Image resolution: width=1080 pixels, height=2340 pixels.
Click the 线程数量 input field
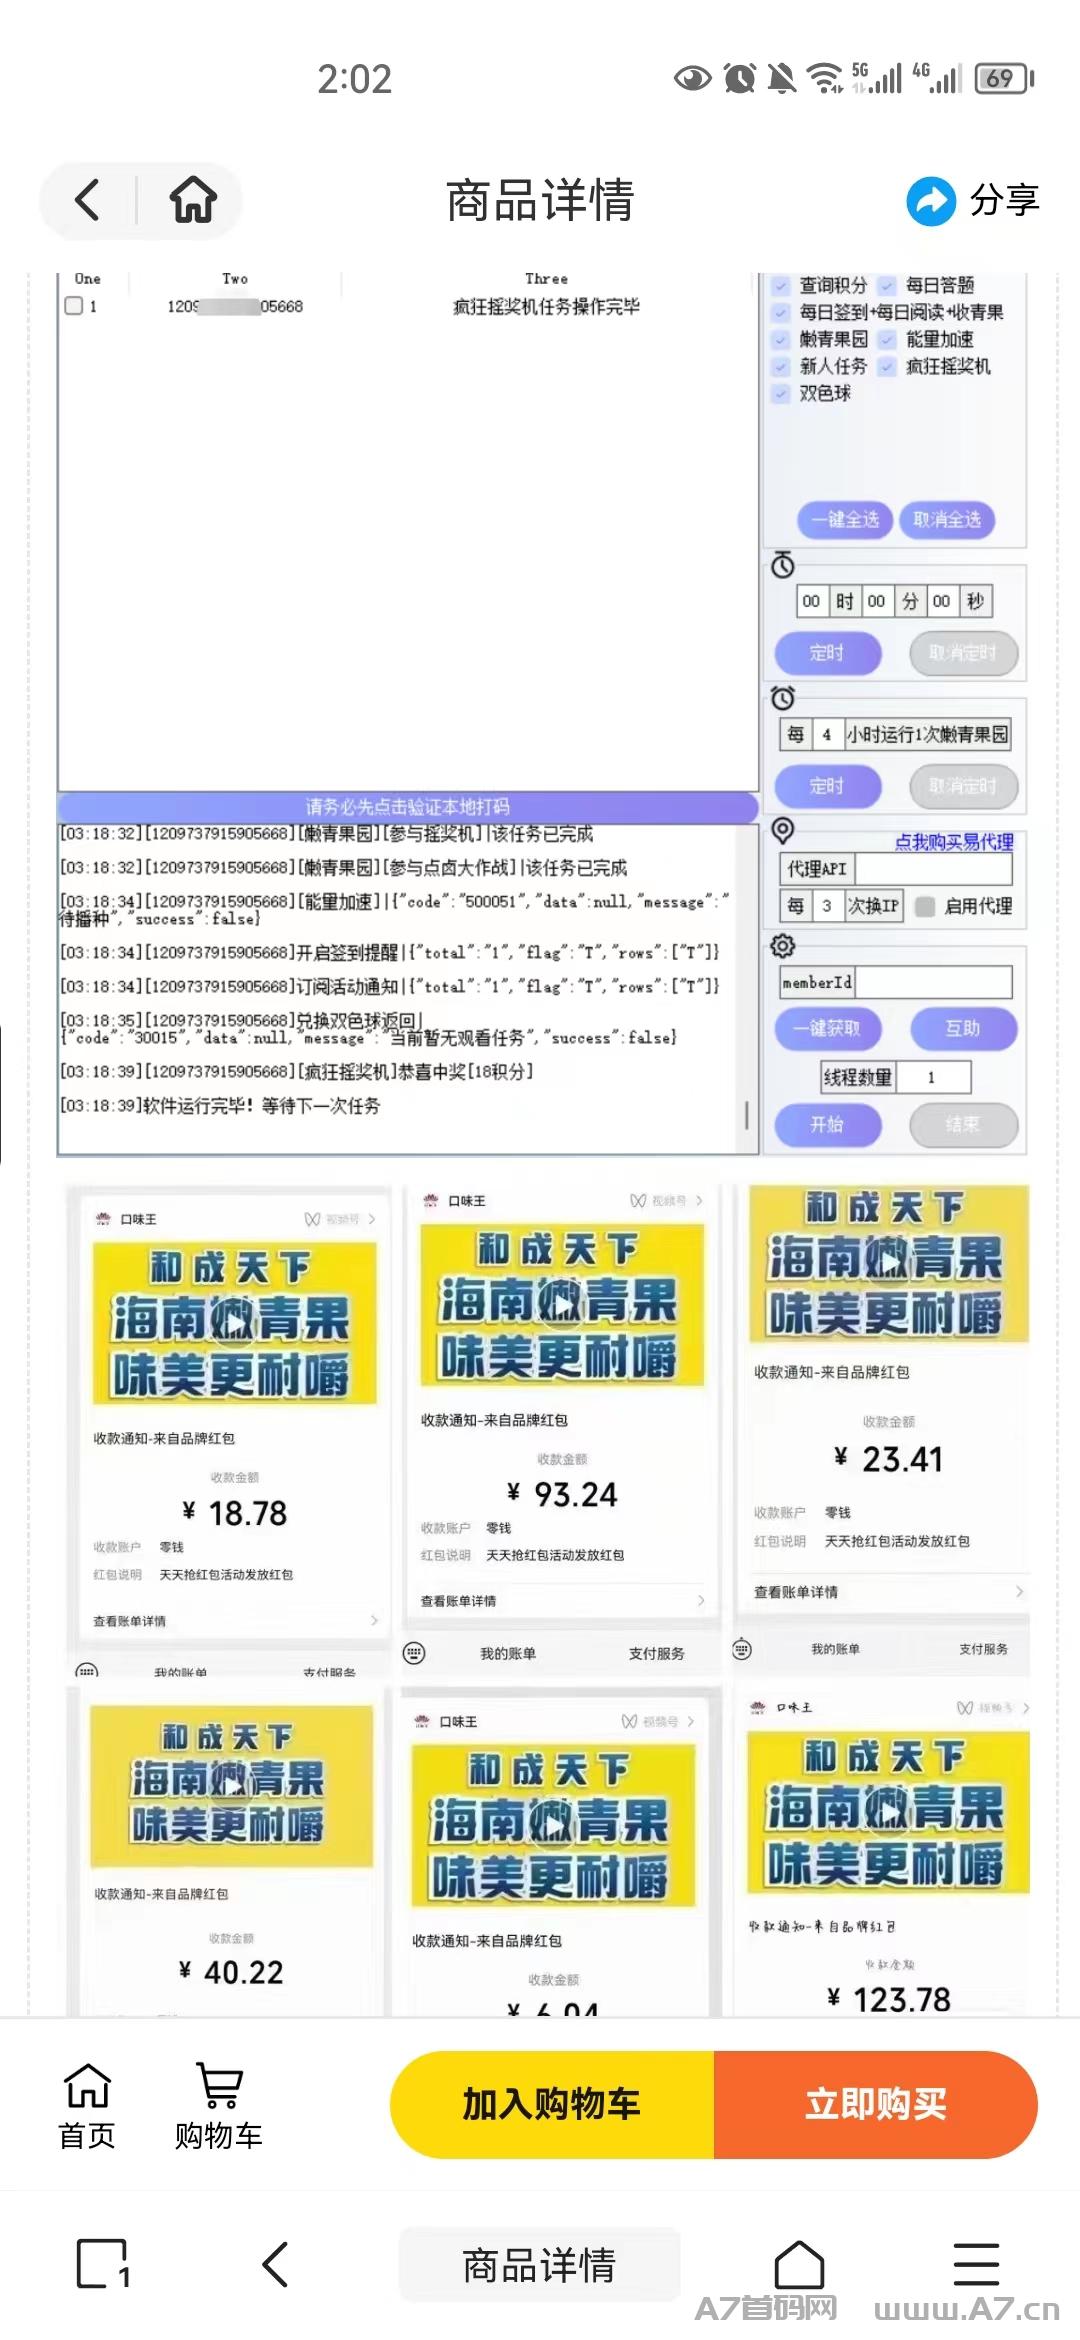(x=932, y=1077)
